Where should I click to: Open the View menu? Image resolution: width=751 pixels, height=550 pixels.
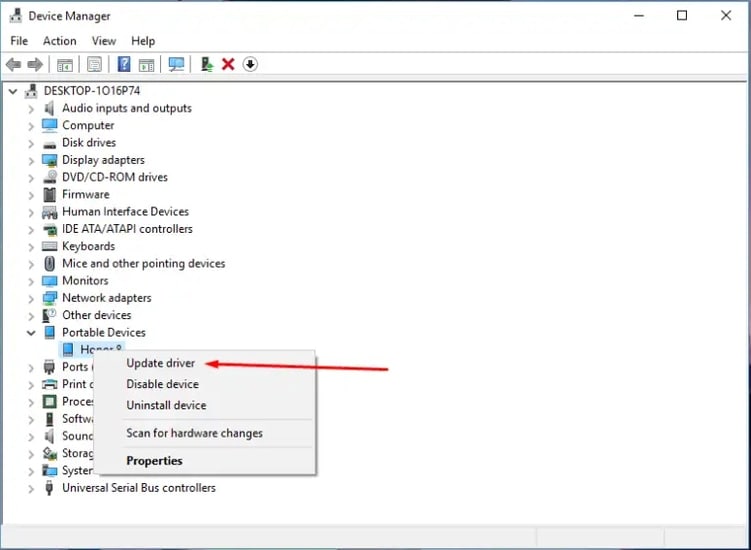pos(103,41)
